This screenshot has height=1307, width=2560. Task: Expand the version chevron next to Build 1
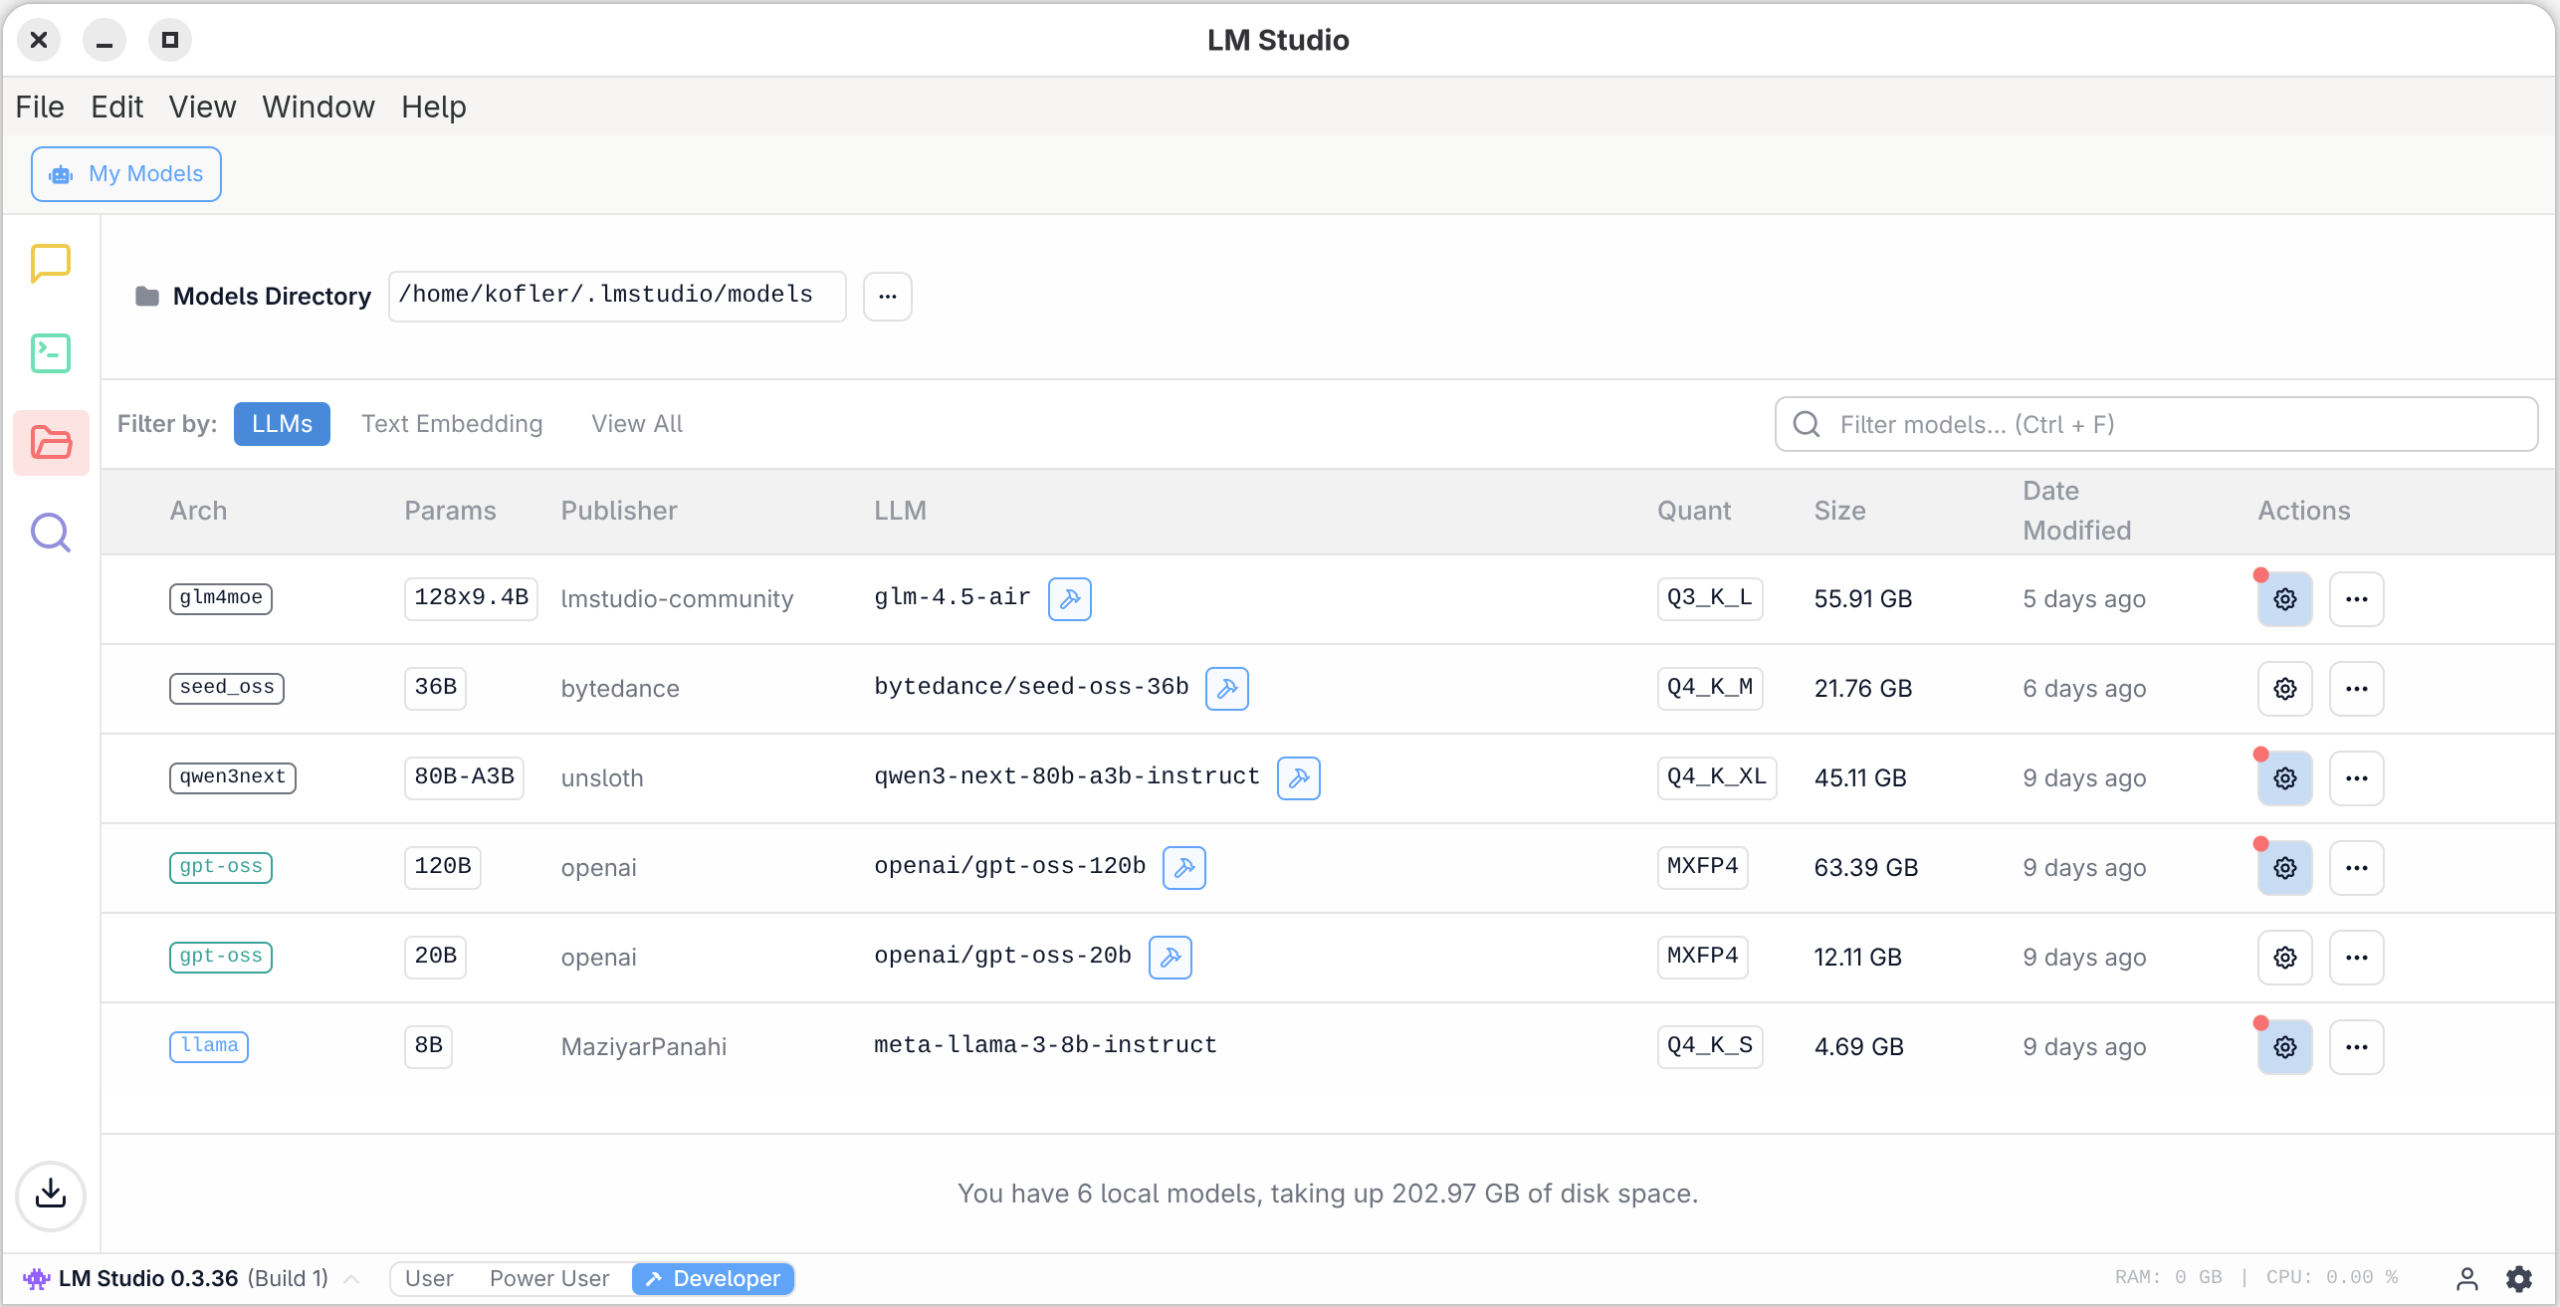click(x=352, y=1278)
